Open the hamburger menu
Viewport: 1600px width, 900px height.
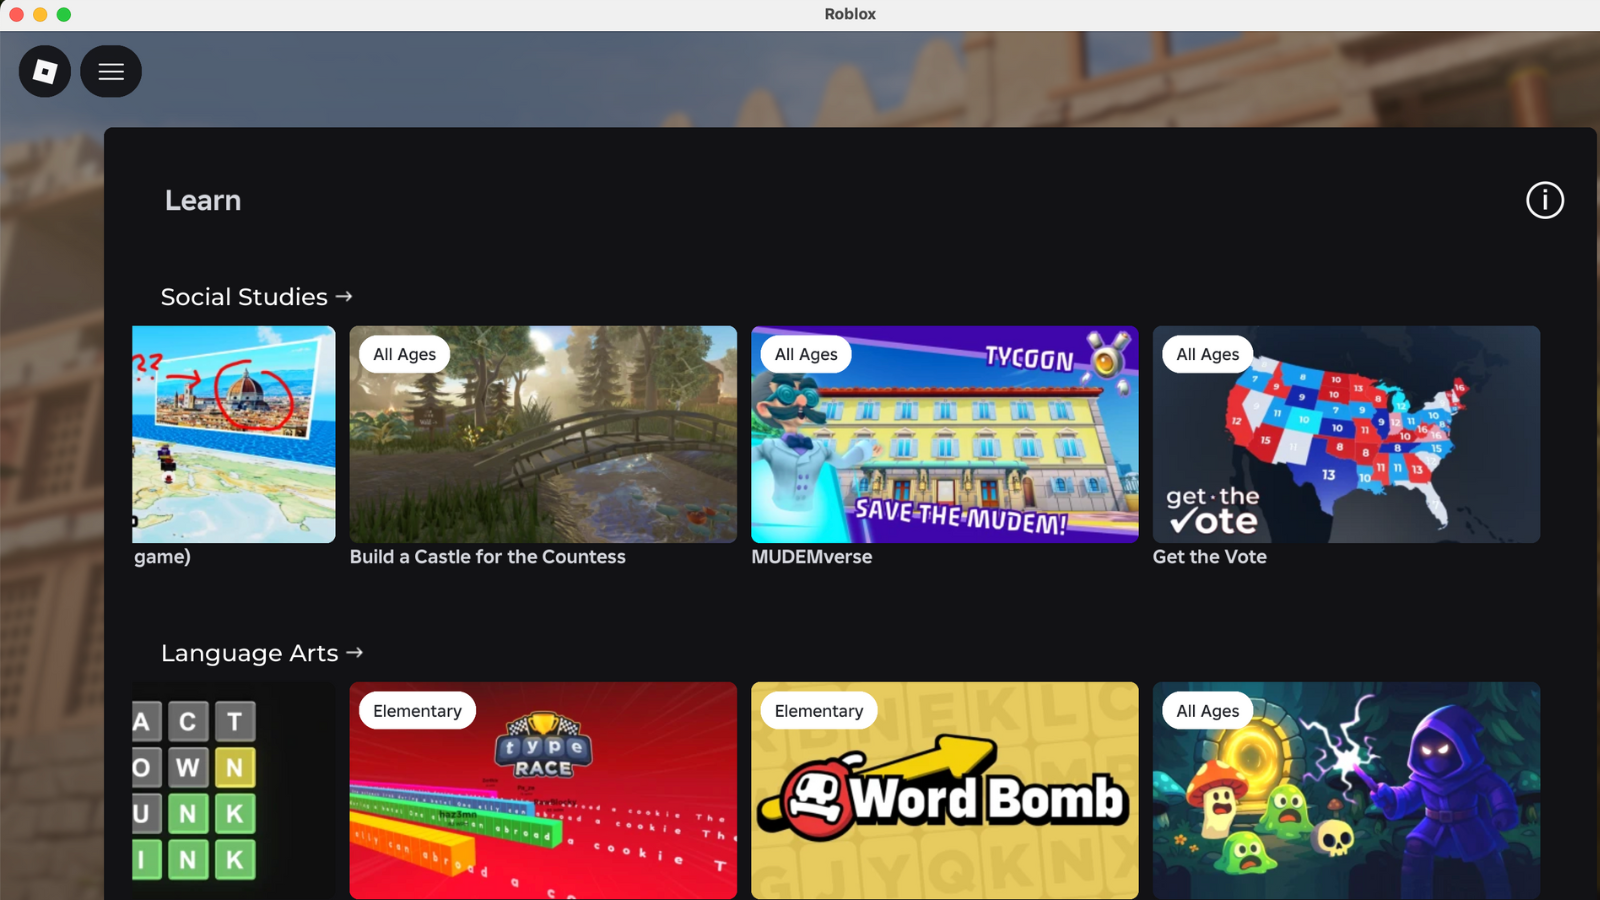[111, 71]
